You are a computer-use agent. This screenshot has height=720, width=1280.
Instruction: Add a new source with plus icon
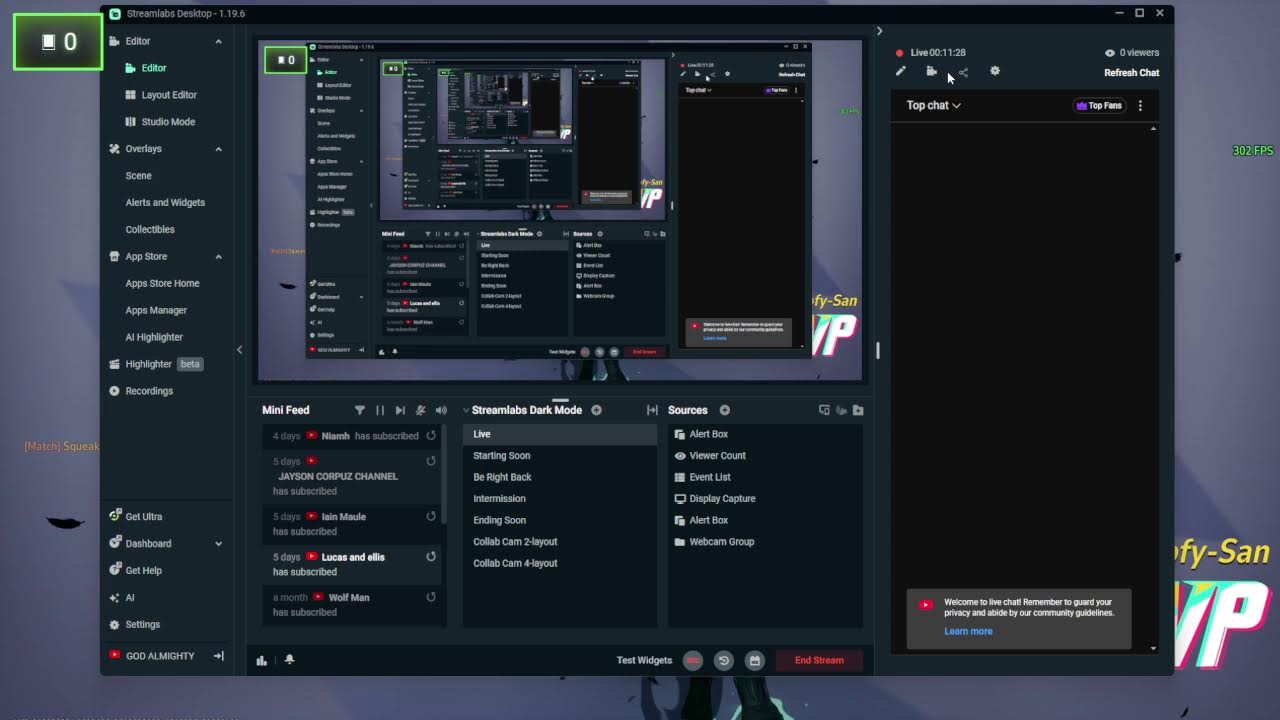pyautogui.click(x=724, y=410)
